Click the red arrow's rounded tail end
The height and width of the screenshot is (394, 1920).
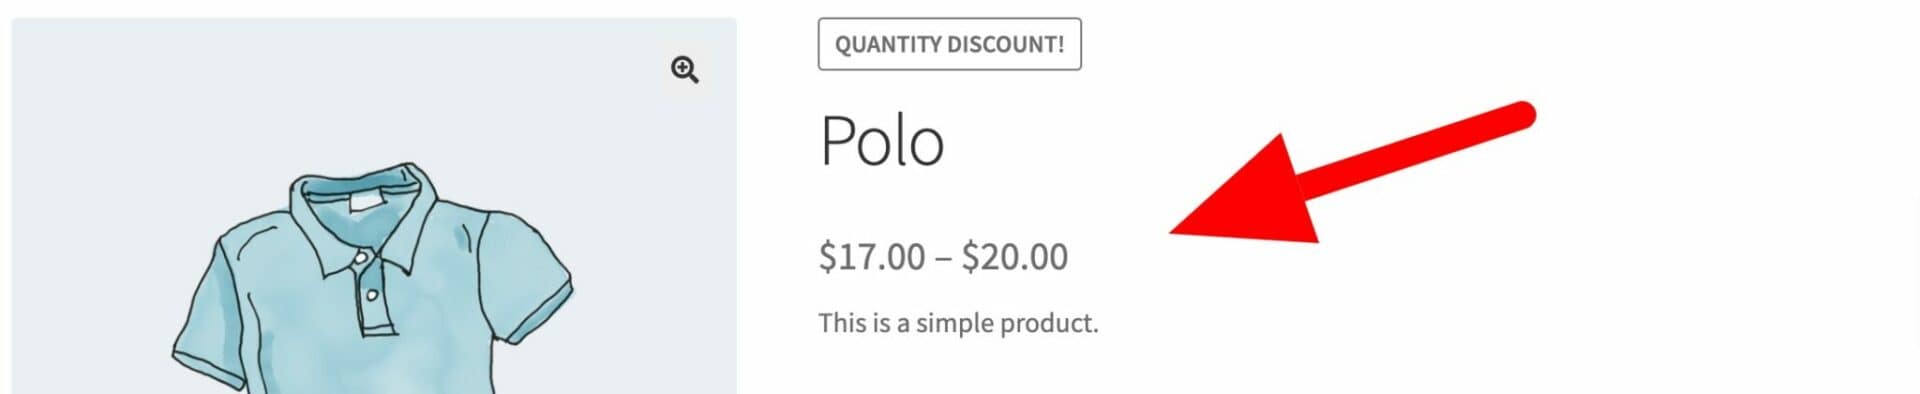click(1518, 116)
